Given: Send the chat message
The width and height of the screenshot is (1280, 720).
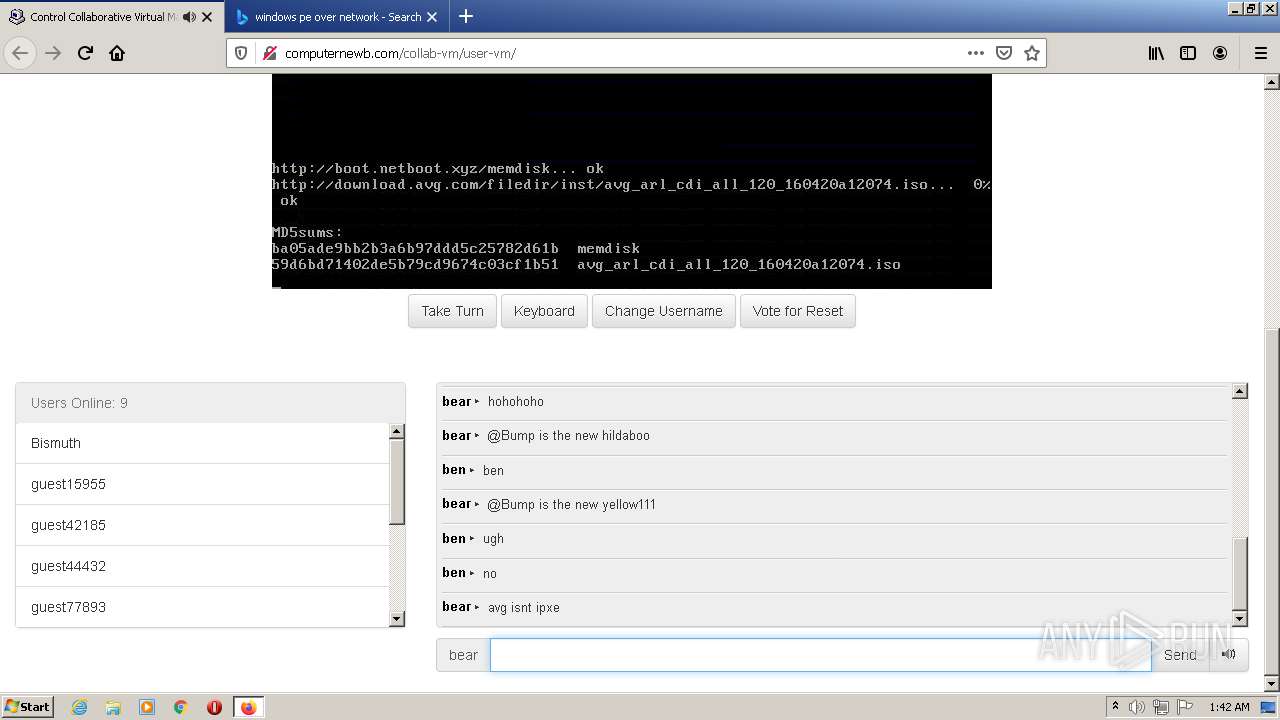Looking at the screenshot, I should pos(1180,655).
